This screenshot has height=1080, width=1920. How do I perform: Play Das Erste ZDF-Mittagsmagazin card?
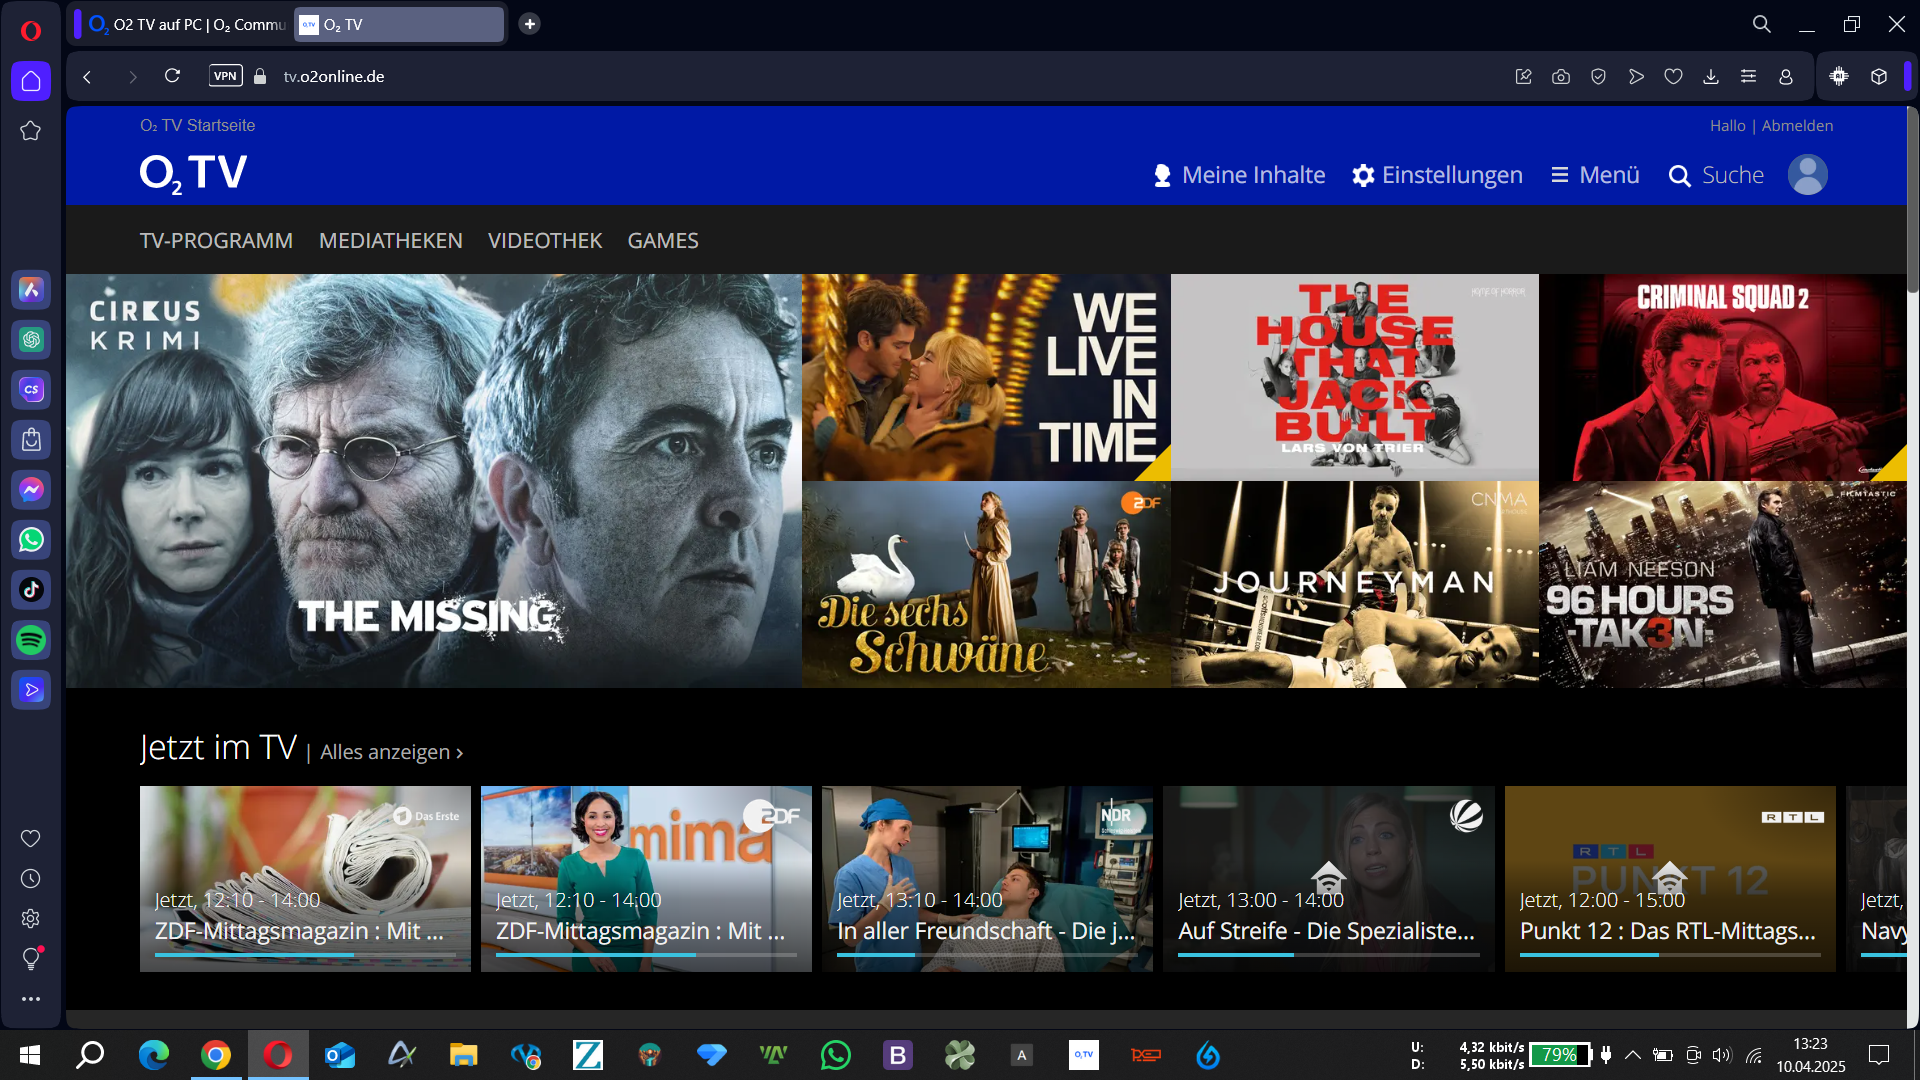305,878
